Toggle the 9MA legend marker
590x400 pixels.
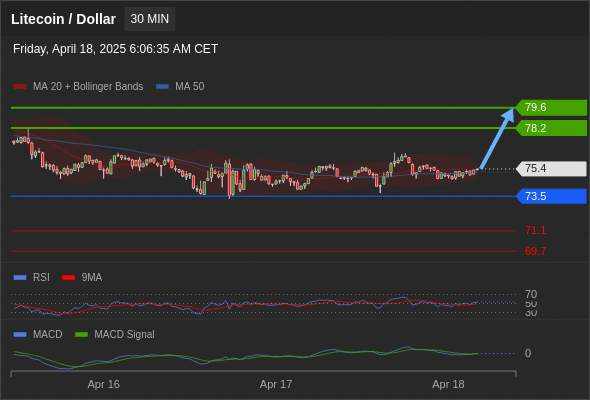[x=68, y=277]
